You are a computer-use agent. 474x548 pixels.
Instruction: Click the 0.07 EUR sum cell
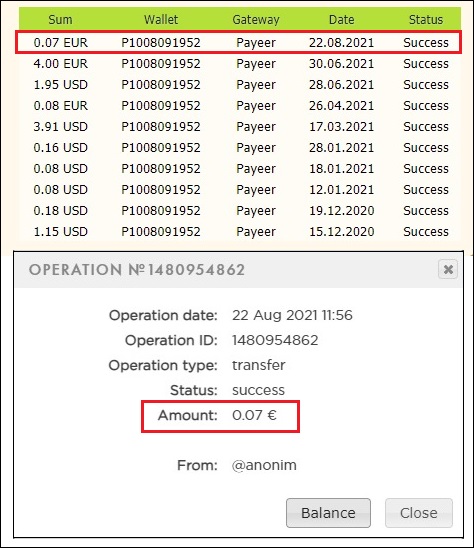click(60, 43)
